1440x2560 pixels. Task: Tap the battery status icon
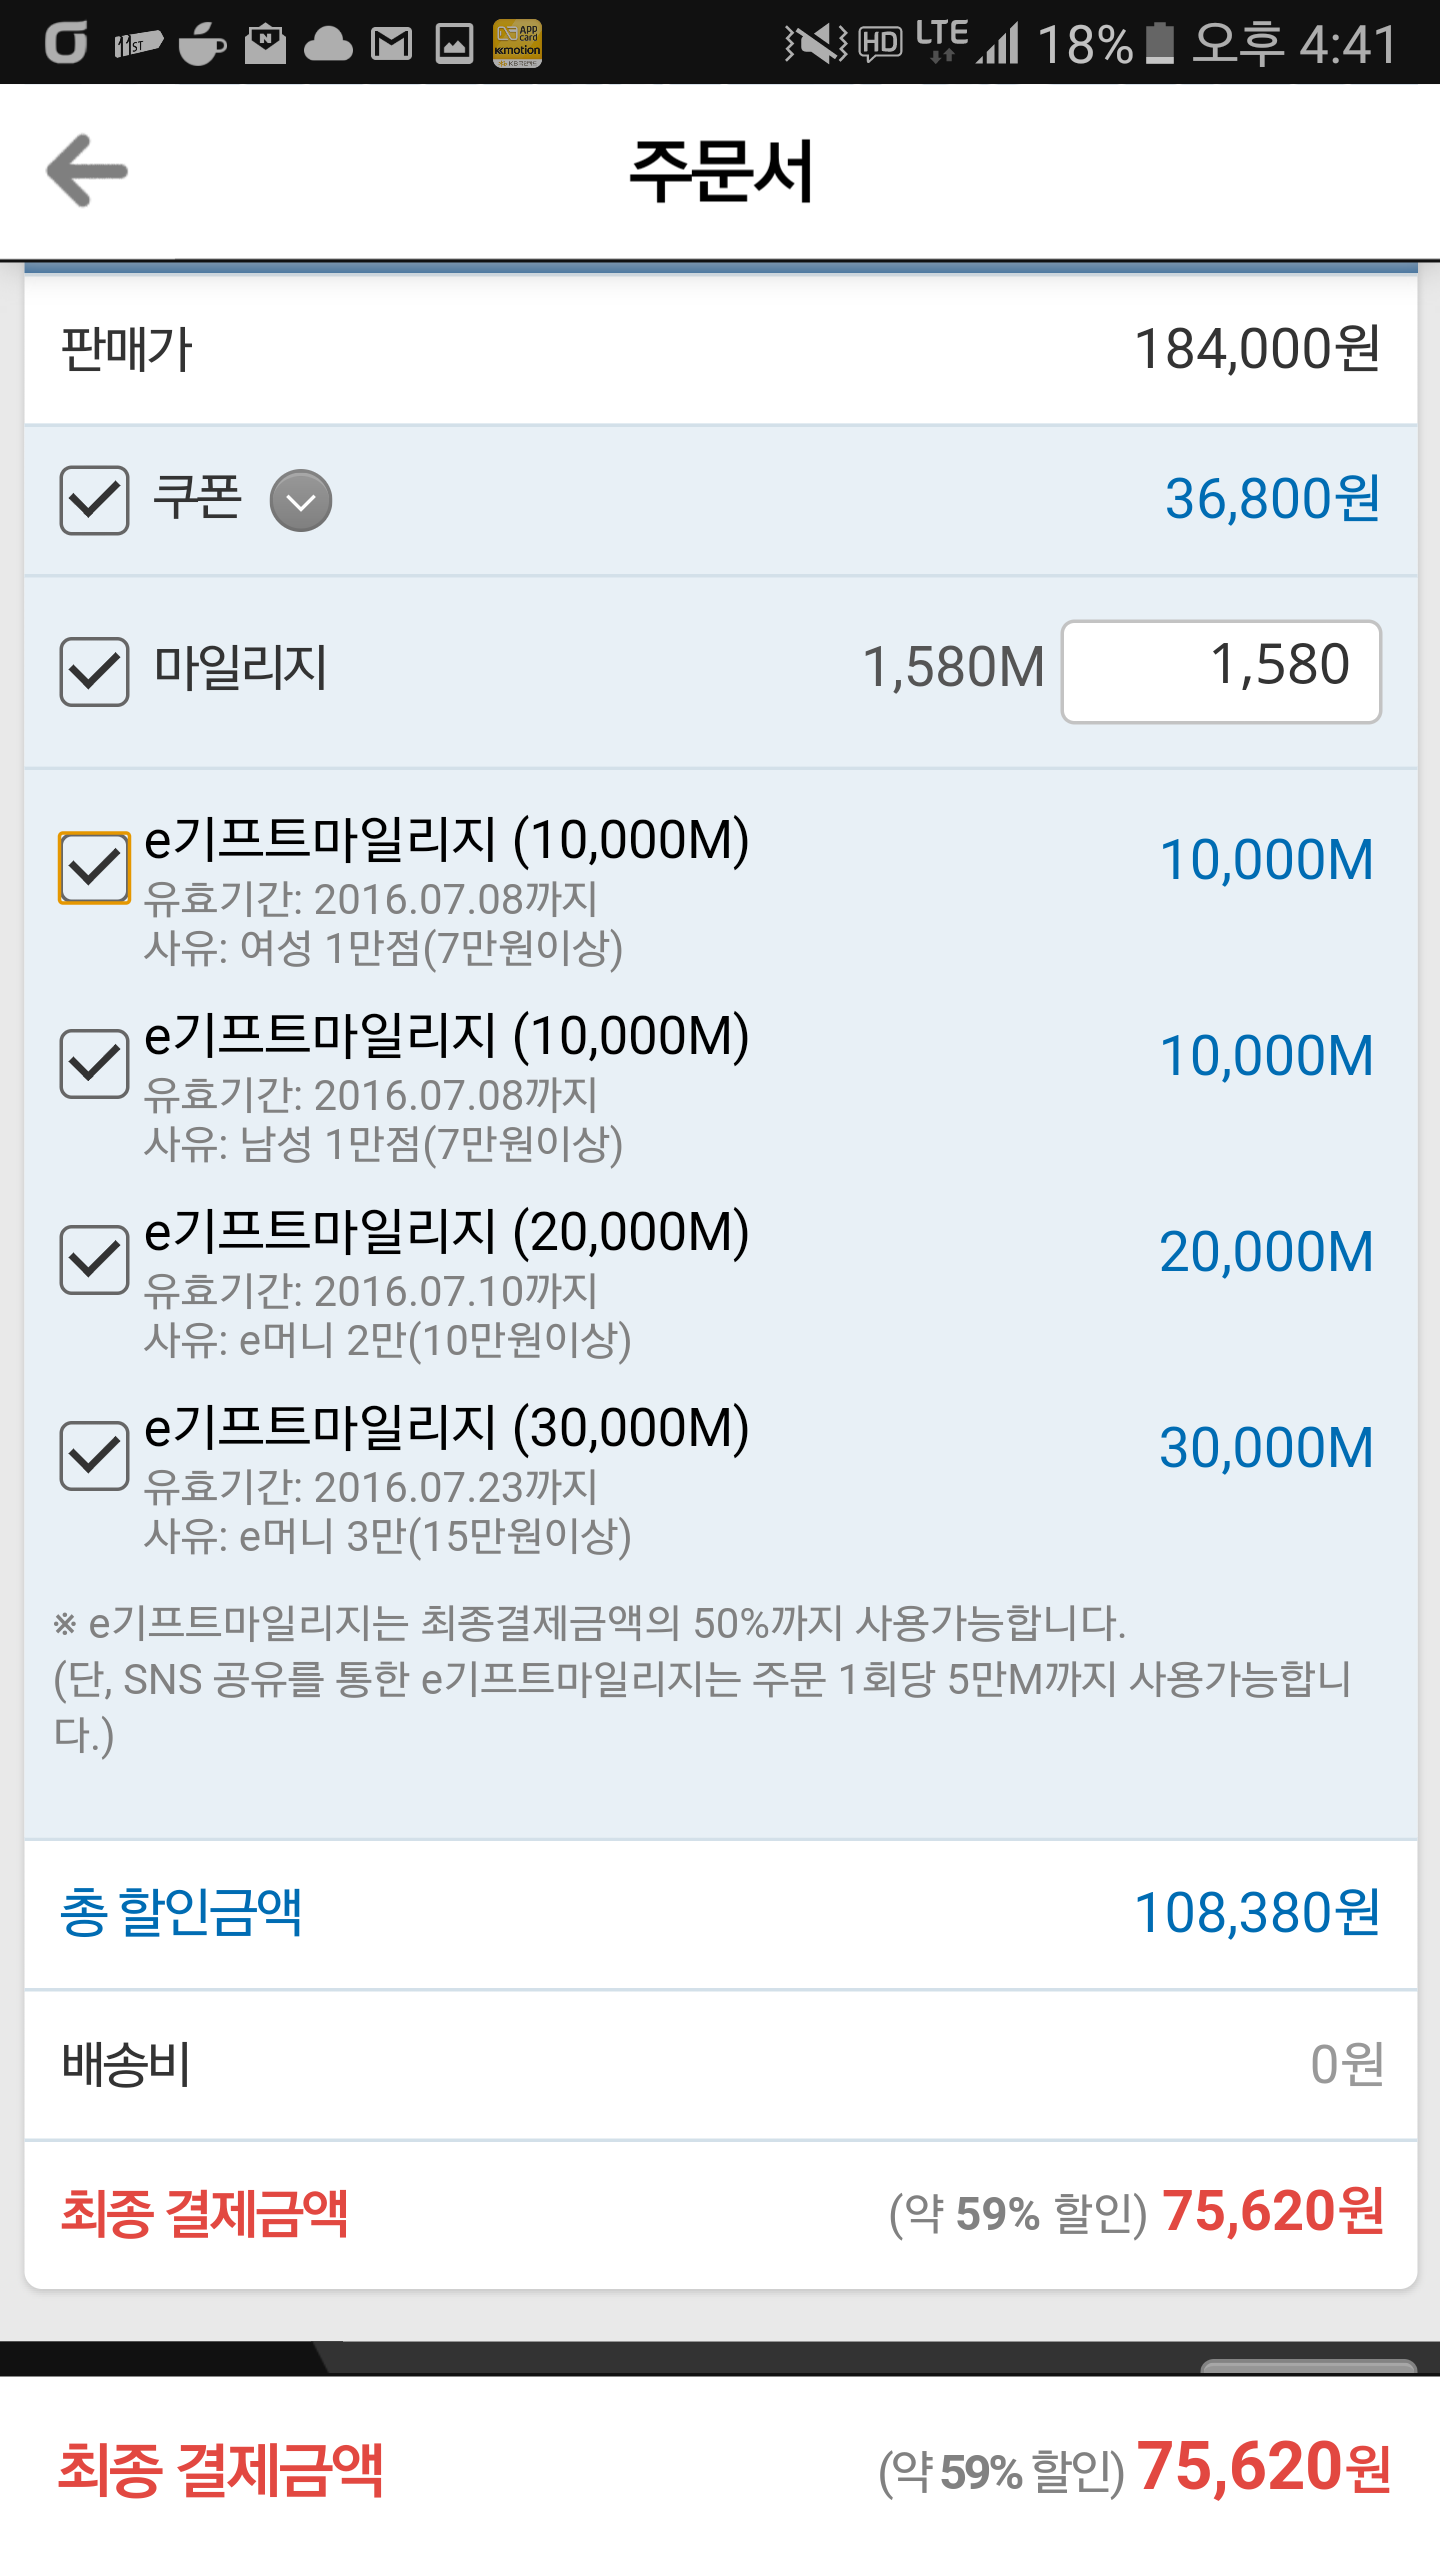tap(1159, 44)
